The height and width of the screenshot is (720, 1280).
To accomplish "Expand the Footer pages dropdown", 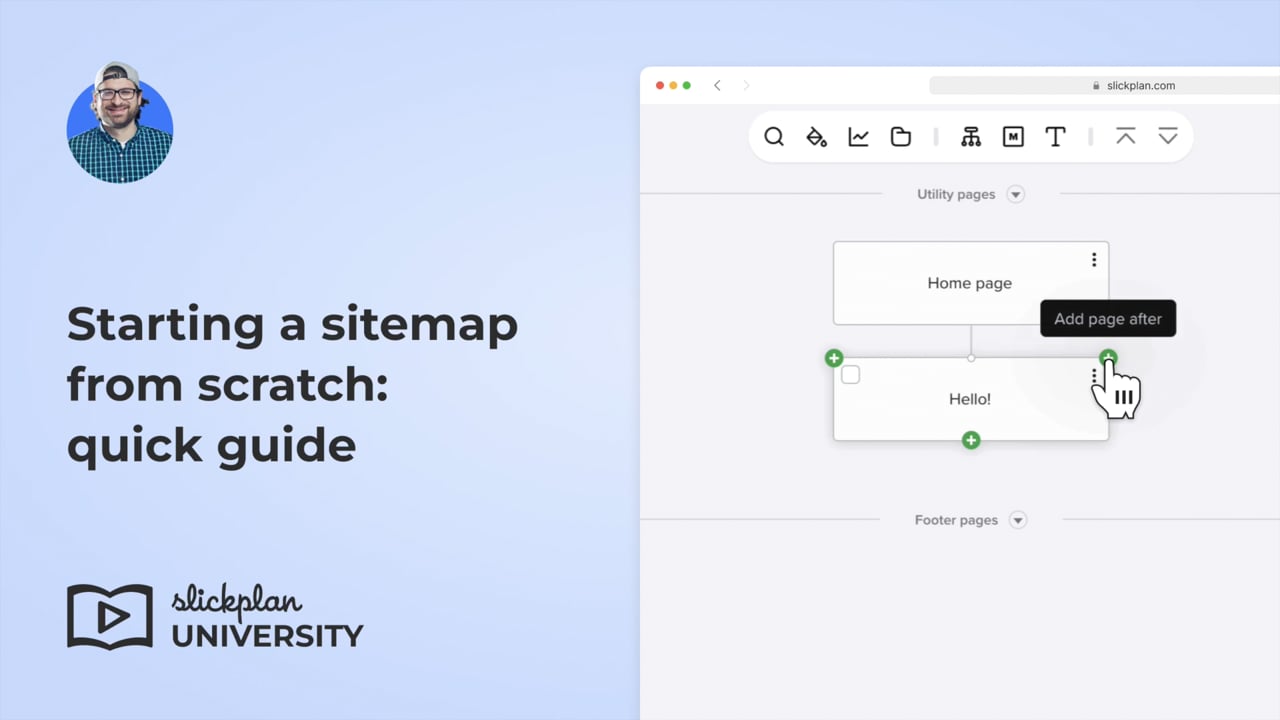I will click(x=1018, y=520).
